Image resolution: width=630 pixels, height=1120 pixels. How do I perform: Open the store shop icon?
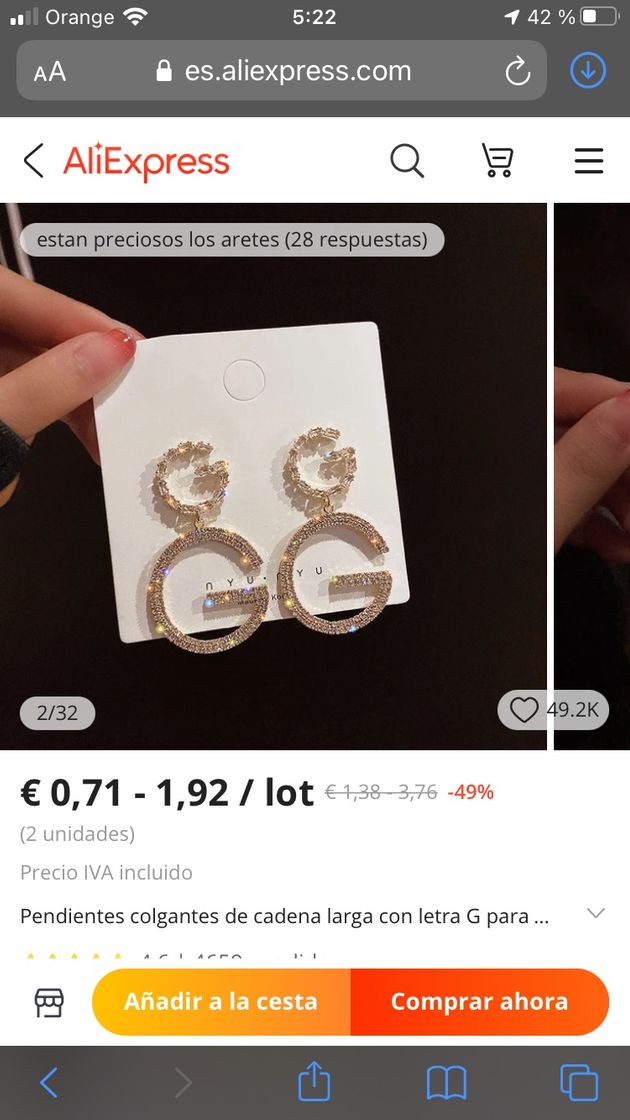(x=49, y=1002)
